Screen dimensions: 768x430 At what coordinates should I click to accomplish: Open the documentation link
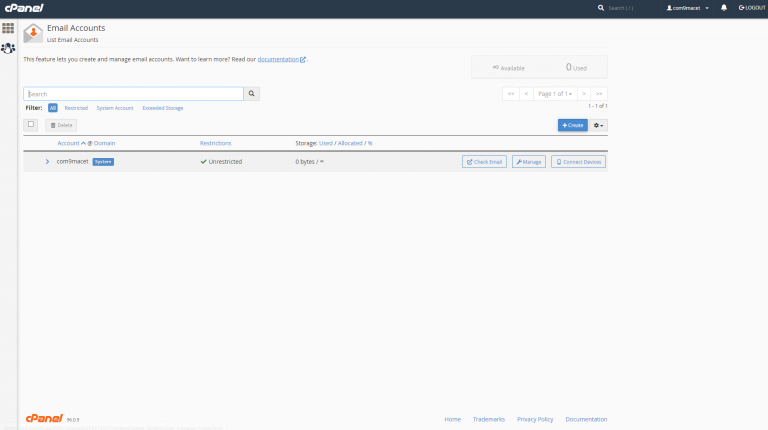[x=280, y=60]
